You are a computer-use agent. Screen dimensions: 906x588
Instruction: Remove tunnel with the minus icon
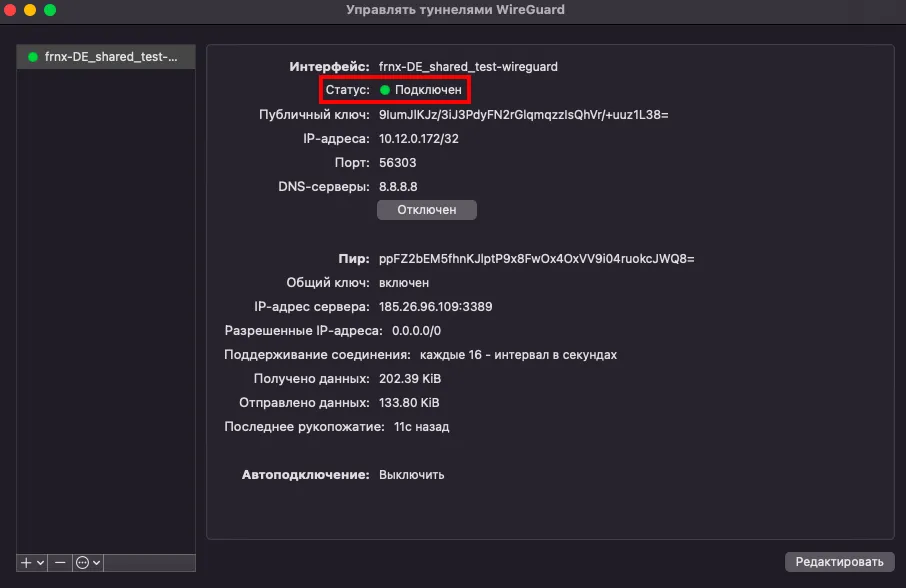tap(60, 563)
